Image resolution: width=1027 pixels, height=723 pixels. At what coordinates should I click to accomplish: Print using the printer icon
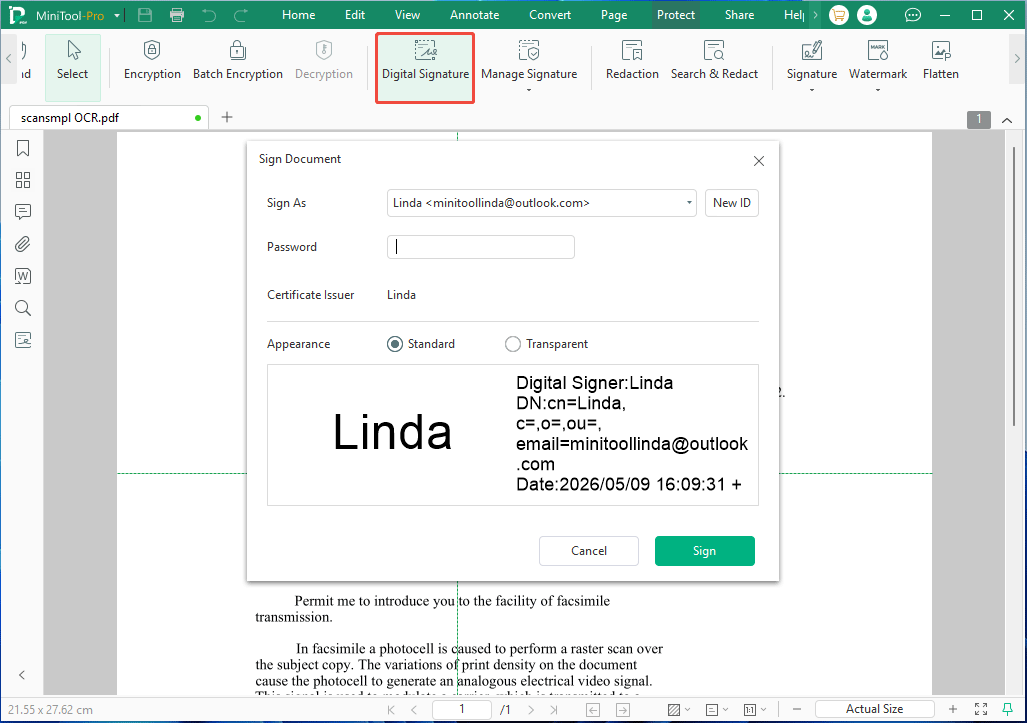tap(177, 15)
